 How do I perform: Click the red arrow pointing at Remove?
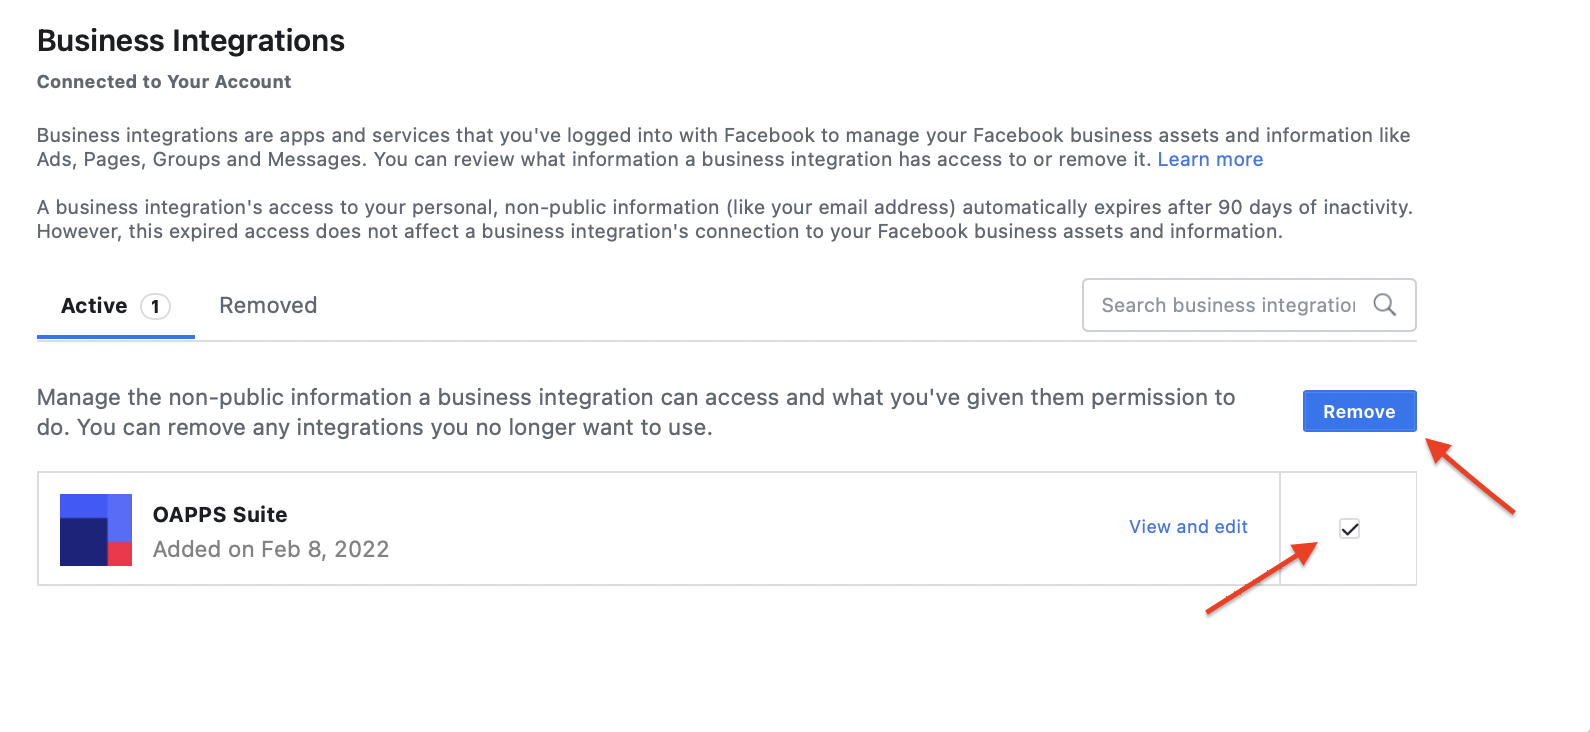[x=1470, y=476]
